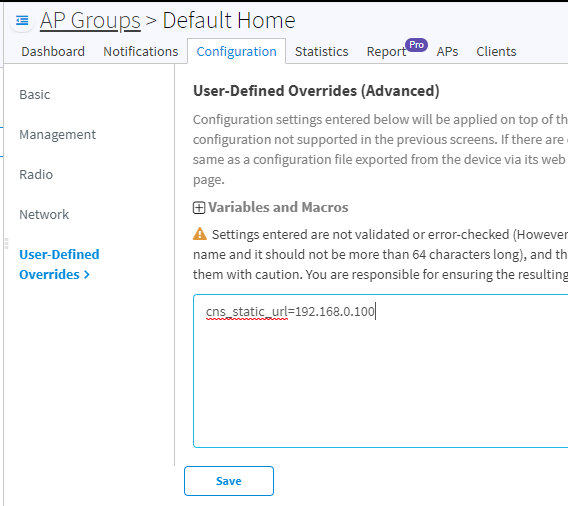Open the Management configuration section
This screenshot has width=568, height=506.
pos(58,134)
